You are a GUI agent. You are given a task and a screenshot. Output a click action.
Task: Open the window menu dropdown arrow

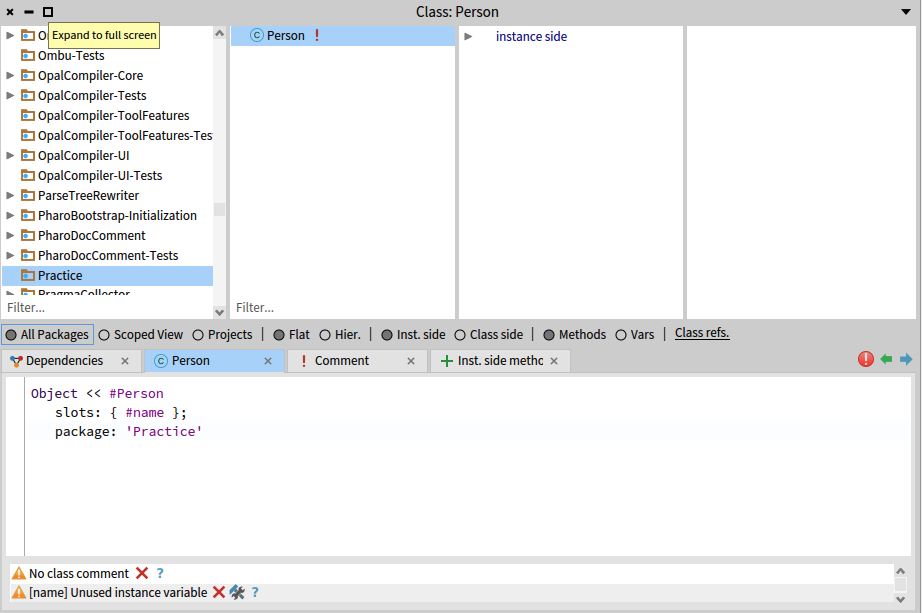point(906,12)
